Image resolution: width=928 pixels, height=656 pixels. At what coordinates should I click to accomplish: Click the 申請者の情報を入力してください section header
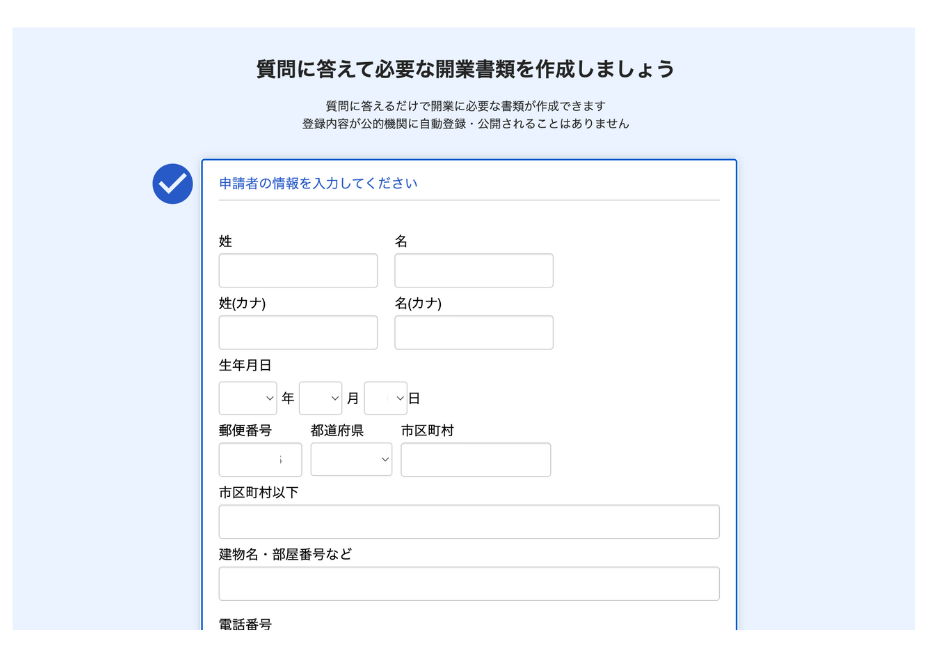click(318, 183)
